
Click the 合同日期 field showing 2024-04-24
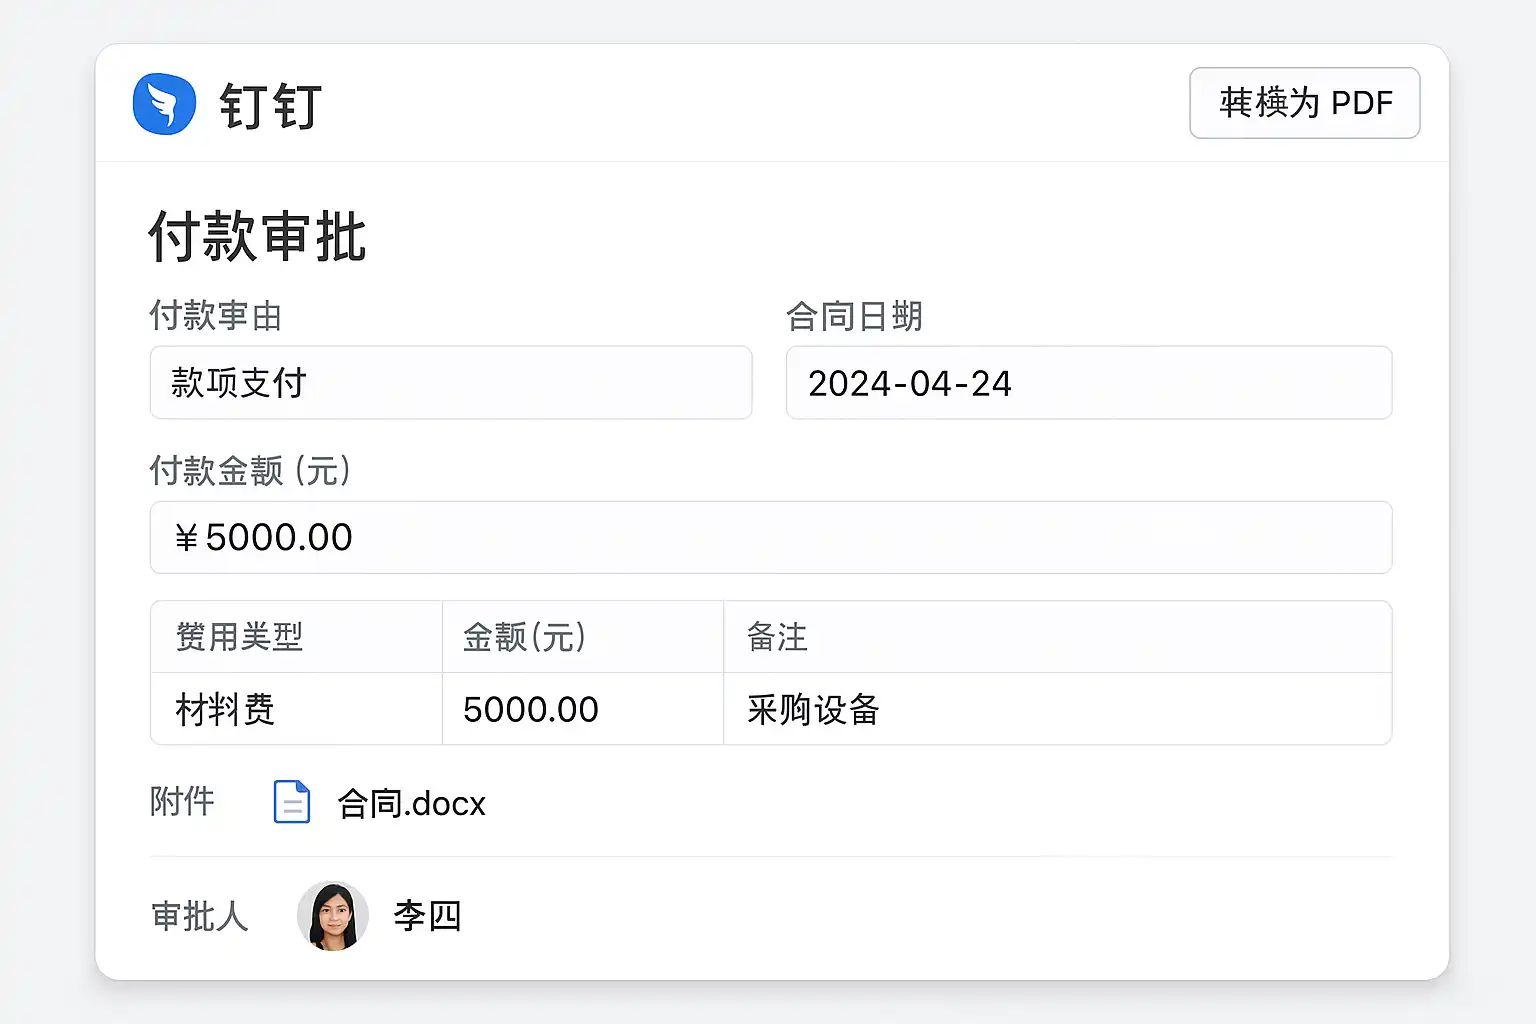(x=1088, y=383)
